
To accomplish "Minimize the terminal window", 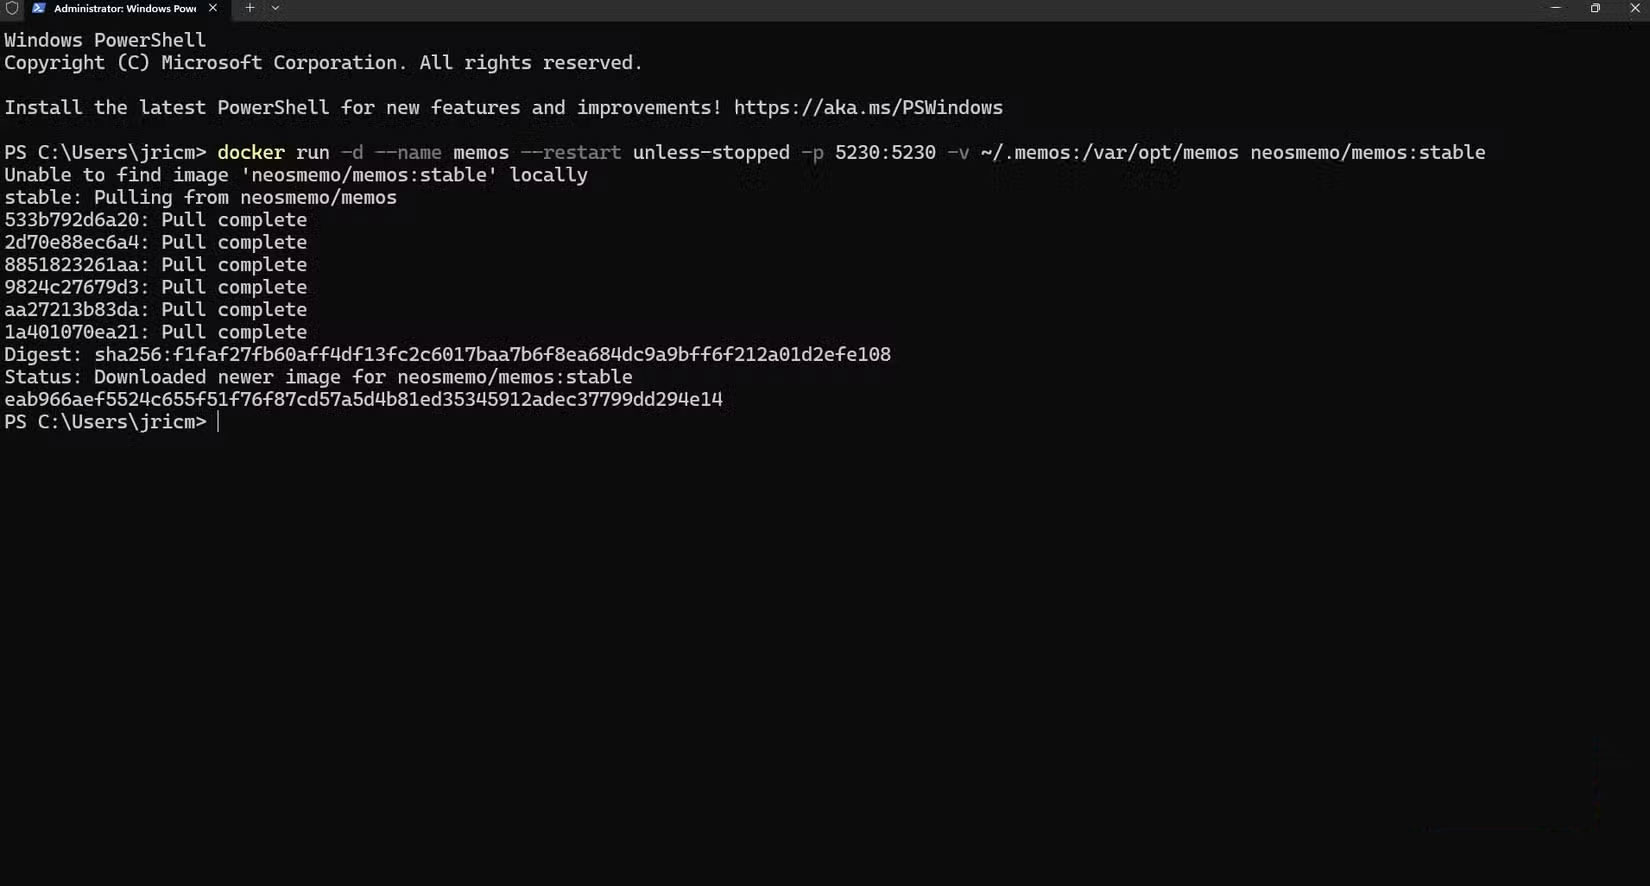I will [1555, 8].
